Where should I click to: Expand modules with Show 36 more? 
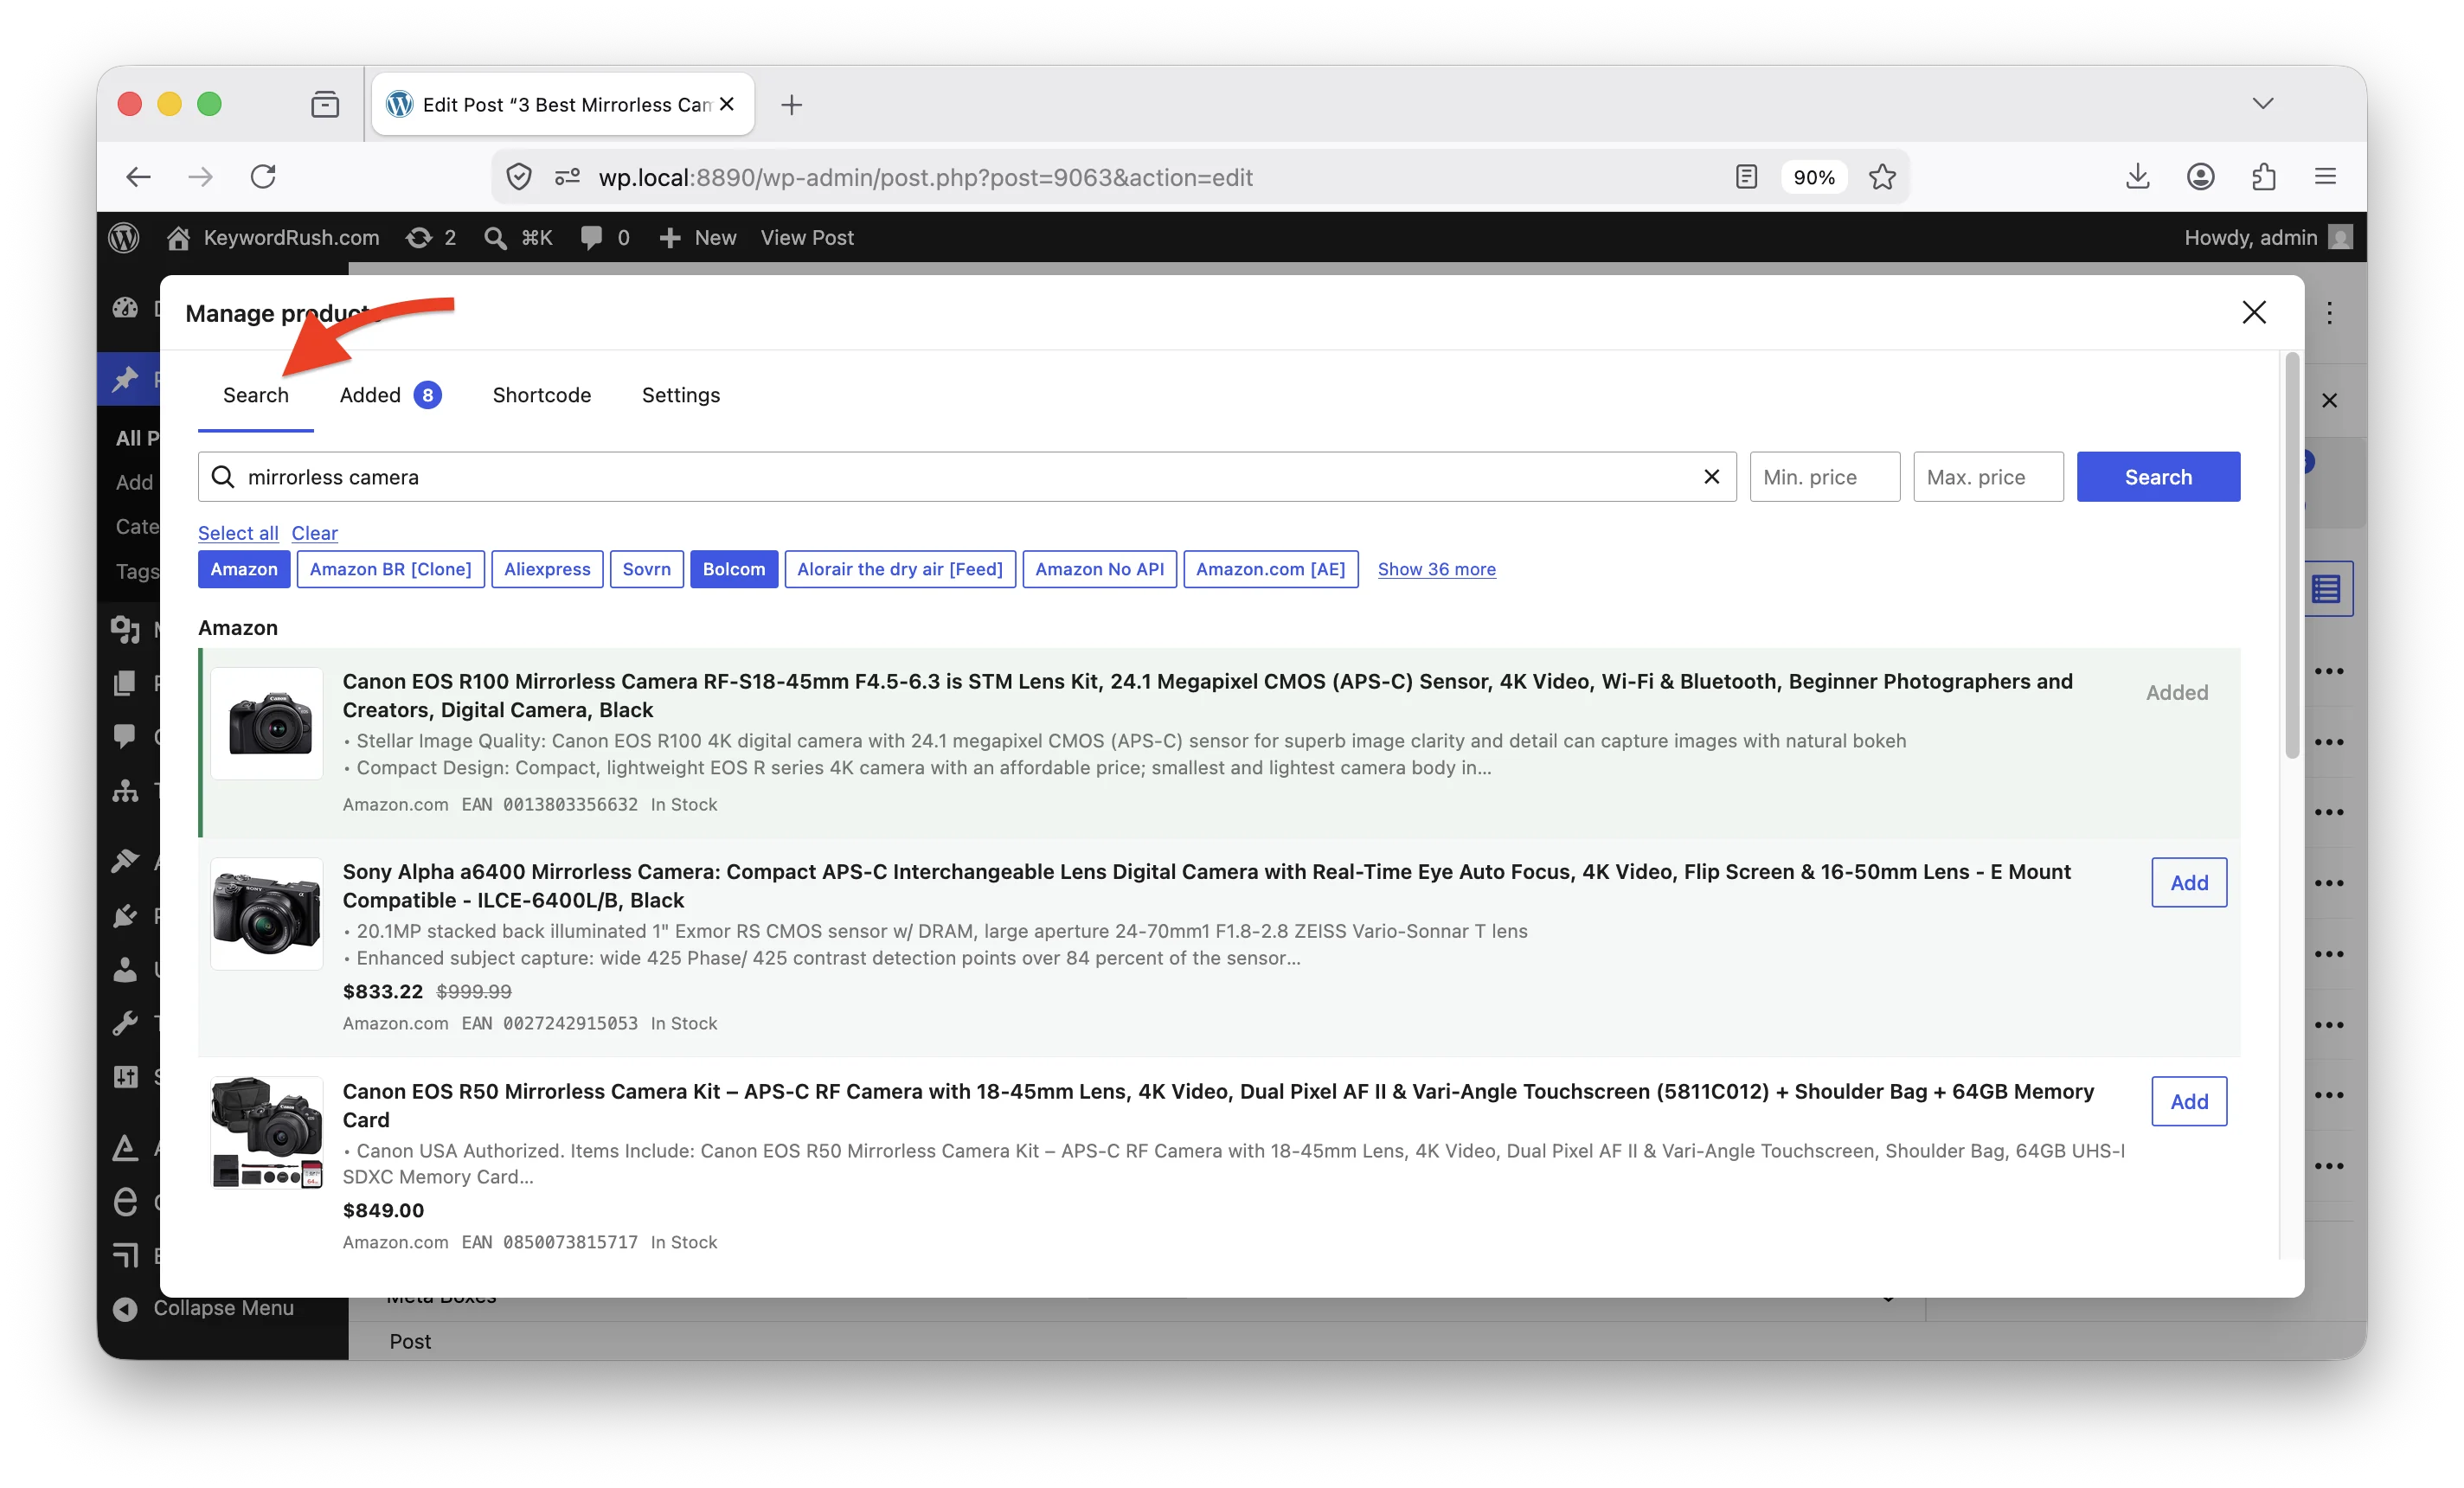1436,569
